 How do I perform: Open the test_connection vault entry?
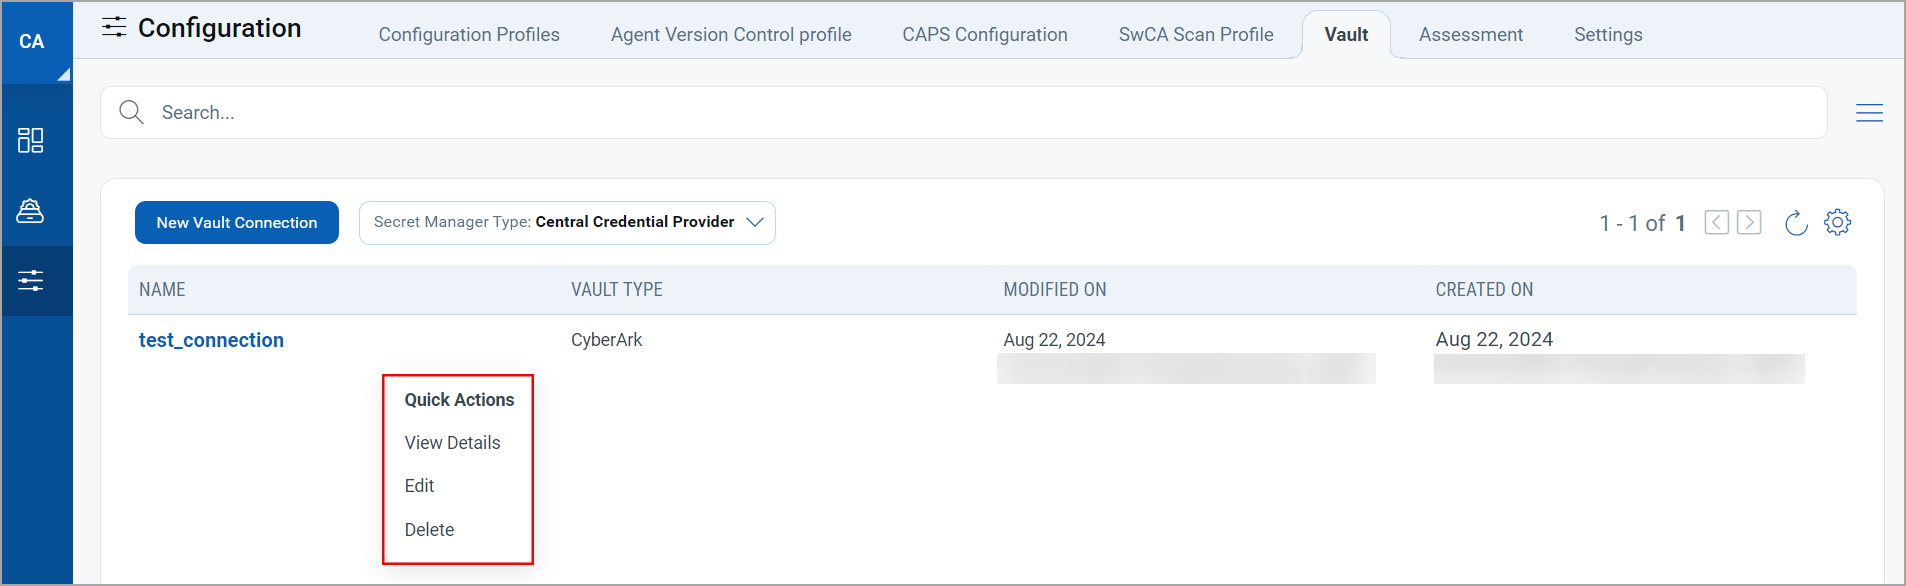click(x=210, y=340)
